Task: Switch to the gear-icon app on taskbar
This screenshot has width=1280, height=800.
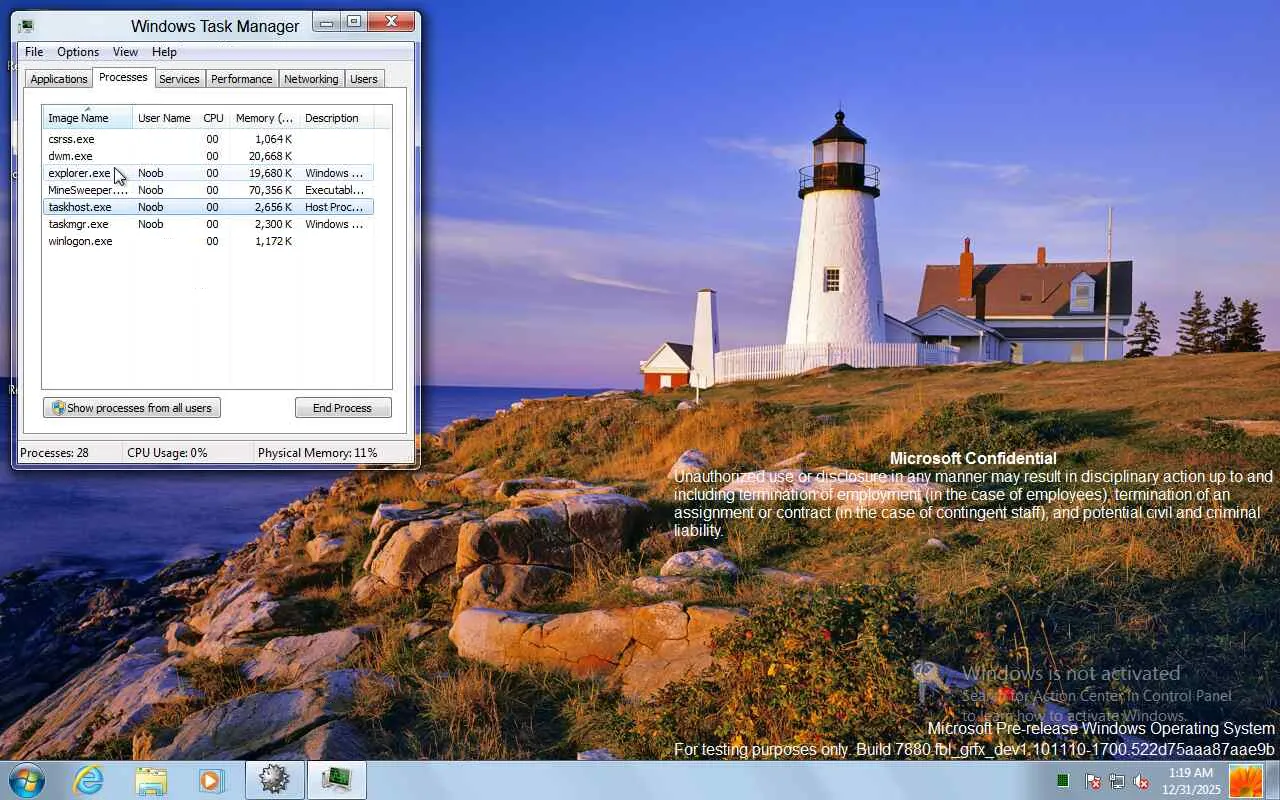Action: (275, 780)
